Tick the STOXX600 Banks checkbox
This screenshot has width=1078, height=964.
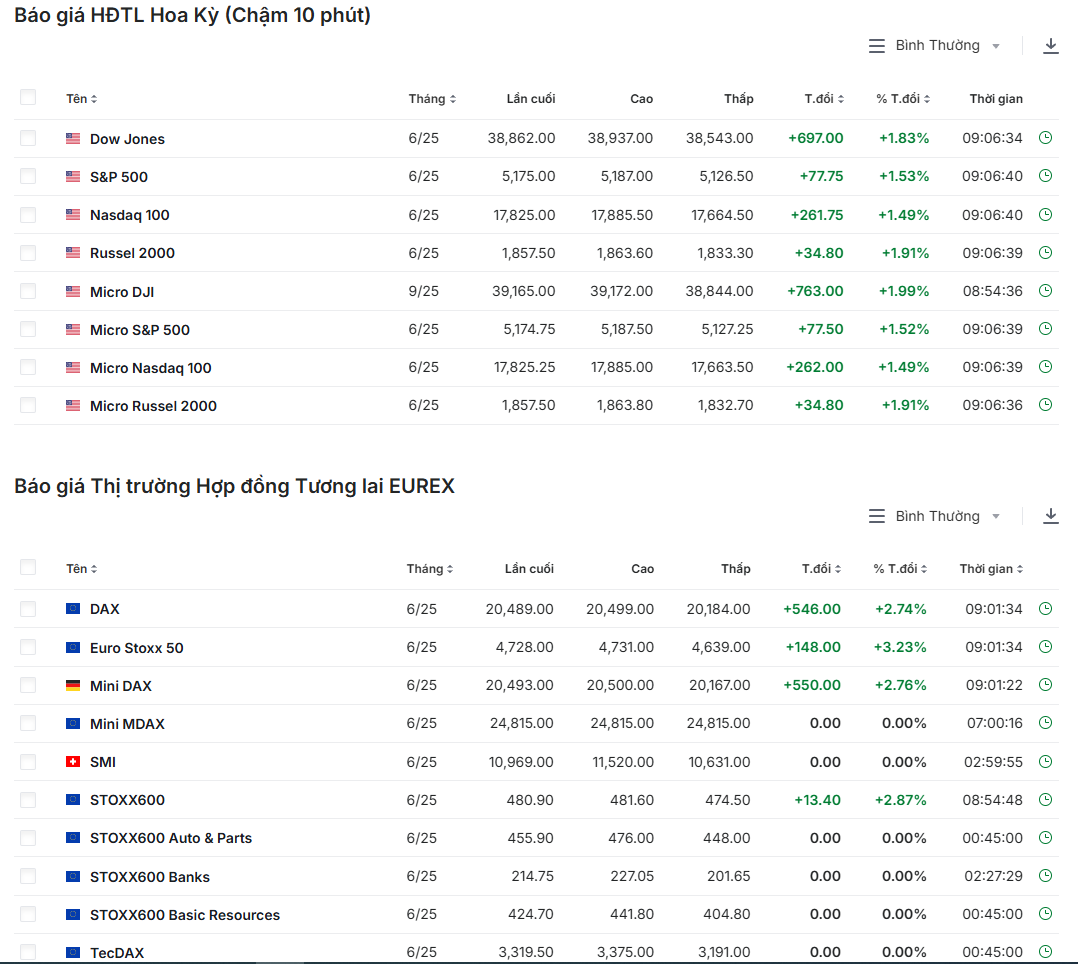[x=28, y=876]
